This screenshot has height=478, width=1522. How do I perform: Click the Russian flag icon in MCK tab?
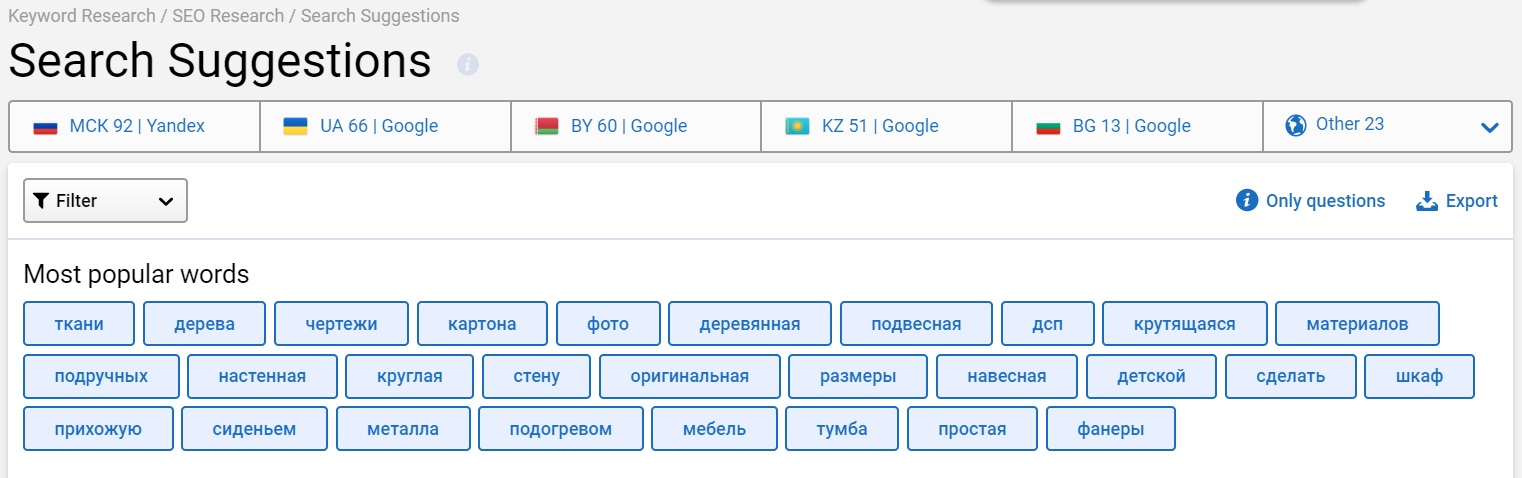tap(45, 127)
